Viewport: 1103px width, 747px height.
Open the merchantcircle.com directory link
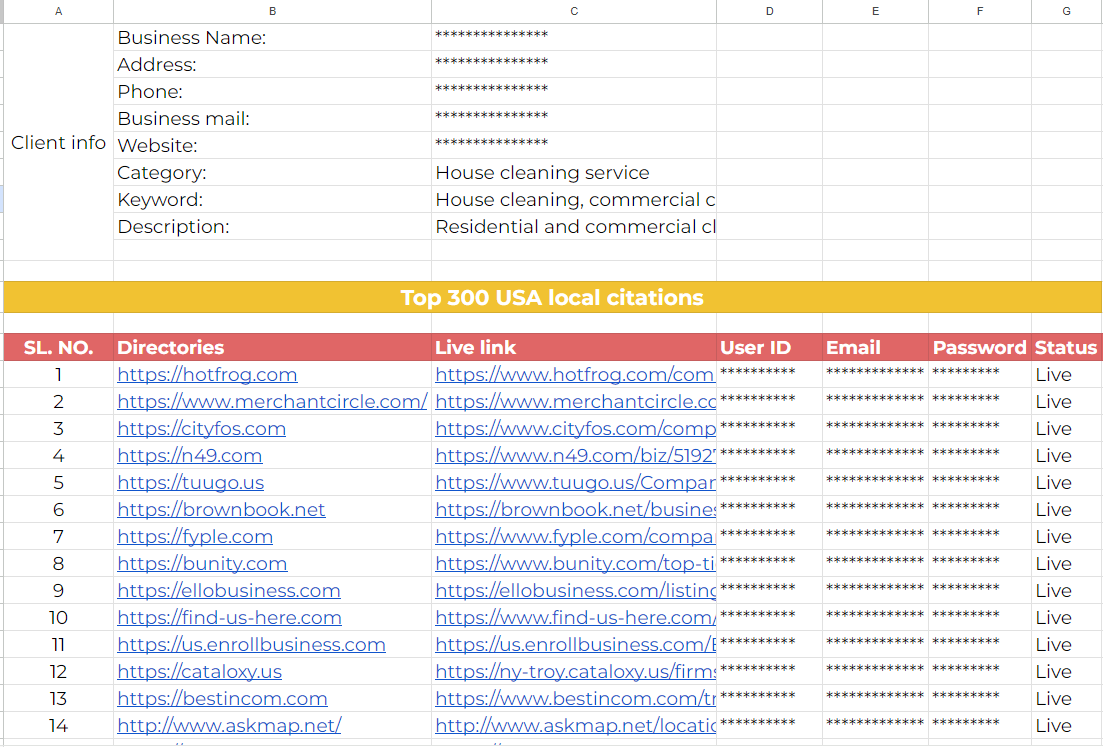(272, 401)
